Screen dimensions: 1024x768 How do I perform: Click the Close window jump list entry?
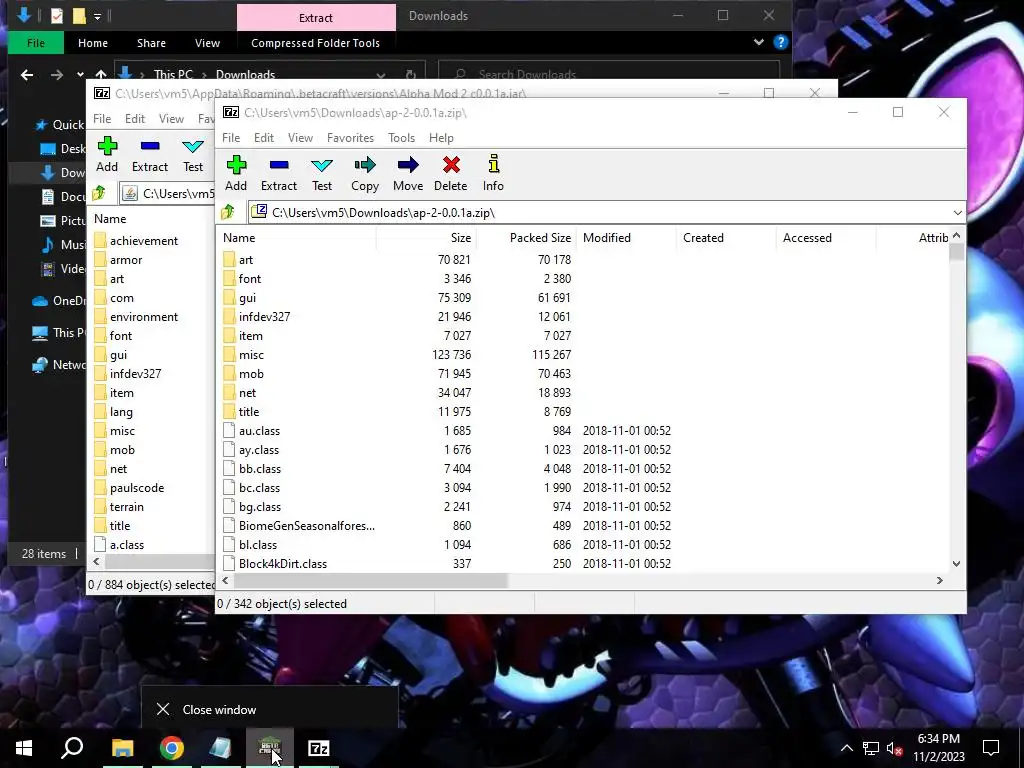coord(270,709)
